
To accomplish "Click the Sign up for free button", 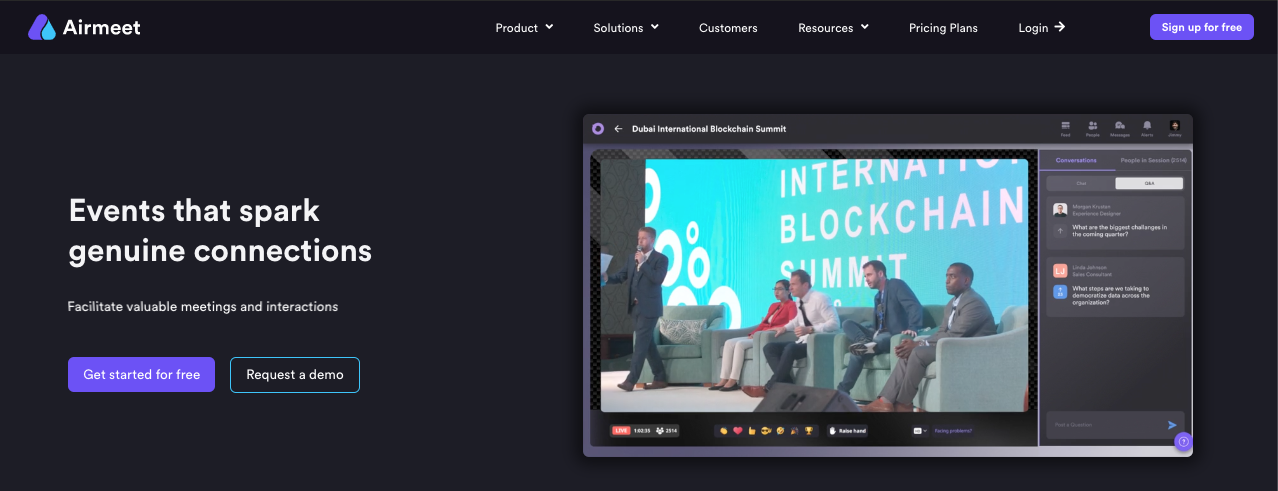I will click(1201, 27).
